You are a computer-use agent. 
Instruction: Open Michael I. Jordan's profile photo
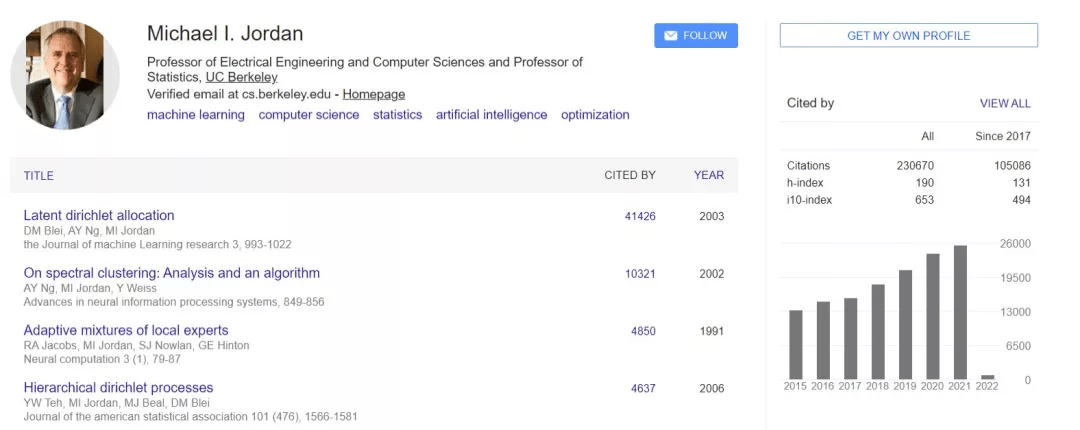(x=65, y=75)
